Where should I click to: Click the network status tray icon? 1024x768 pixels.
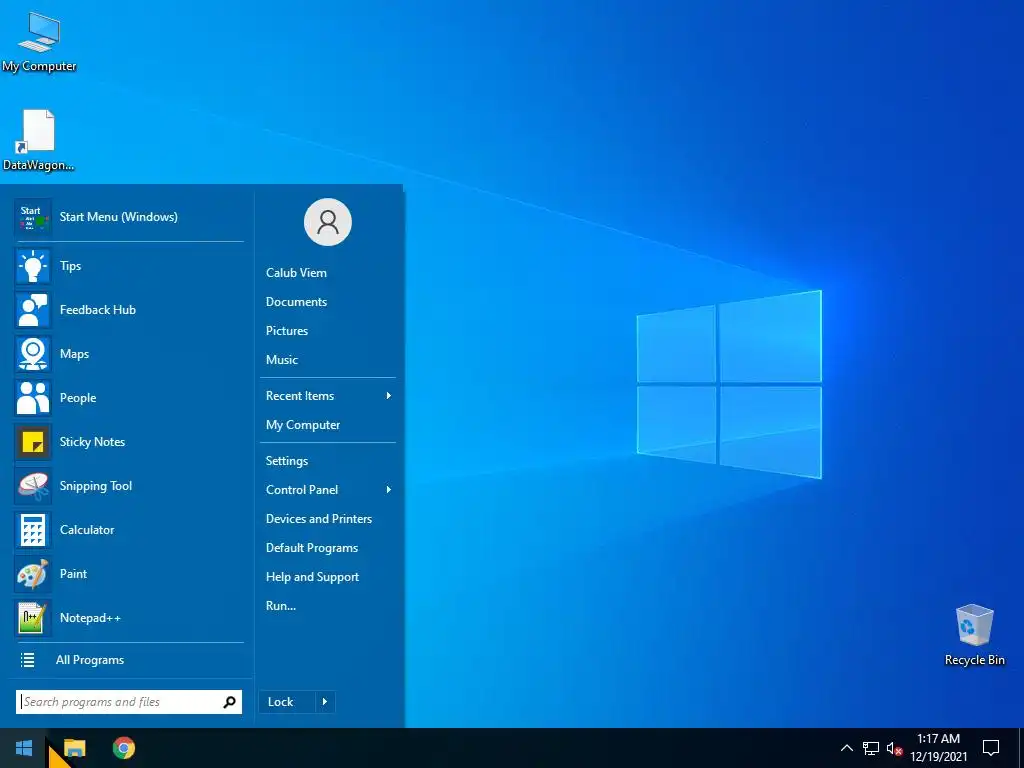pyautogui.click(x=871, y=748)
